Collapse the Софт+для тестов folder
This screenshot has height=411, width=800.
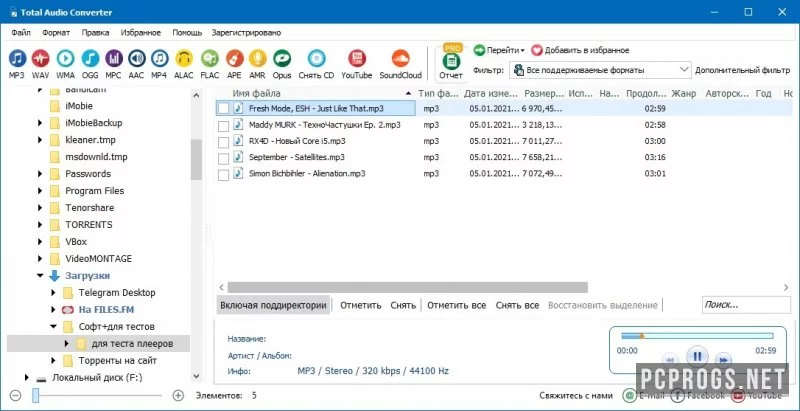pyautogui.click(x=54, y=327)
